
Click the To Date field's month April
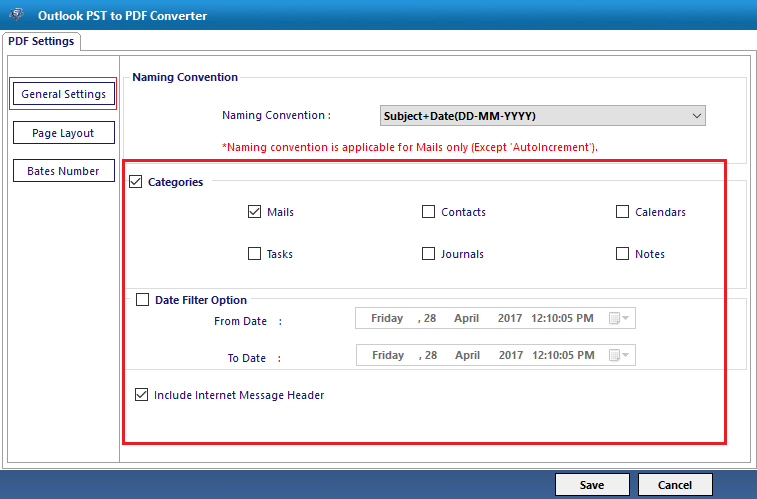point(467,355)
